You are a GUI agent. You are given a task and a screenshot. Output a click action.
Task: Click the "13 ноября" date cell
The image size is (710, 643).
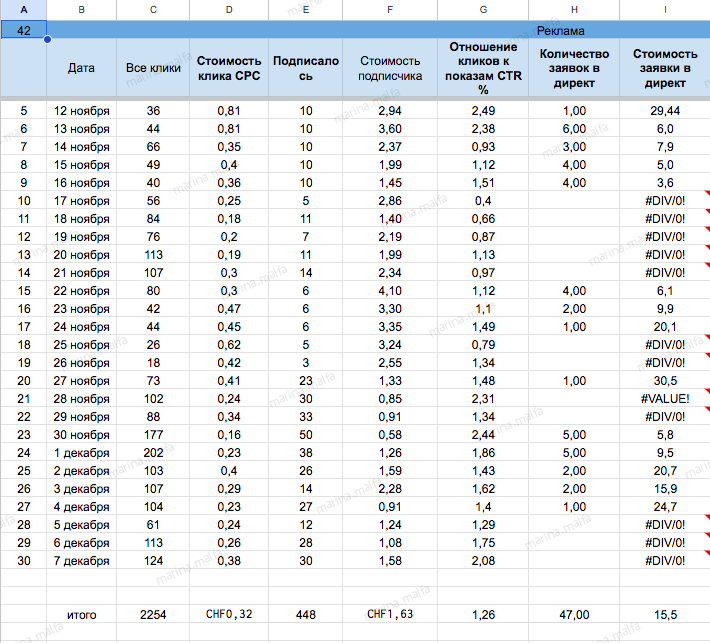pyautogui.click(x=82, y=129)
